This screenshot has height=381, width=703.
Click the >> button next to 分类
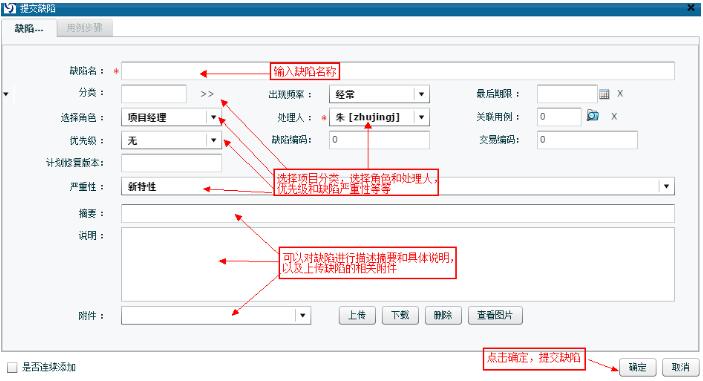click(207, 94)
